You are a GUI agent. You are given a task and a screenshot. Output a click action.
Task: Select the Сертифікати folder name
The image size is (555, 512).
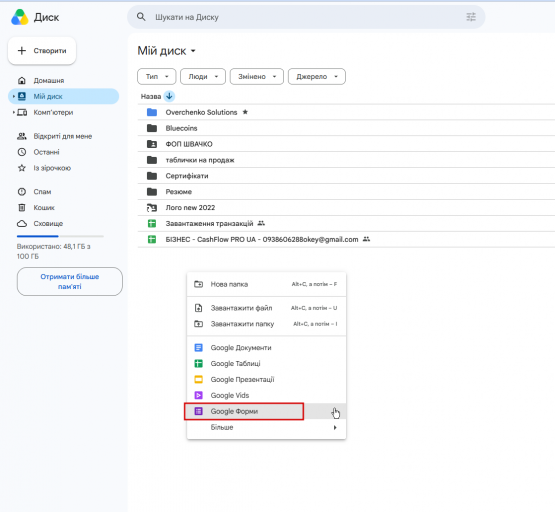[x=187, y=176]
